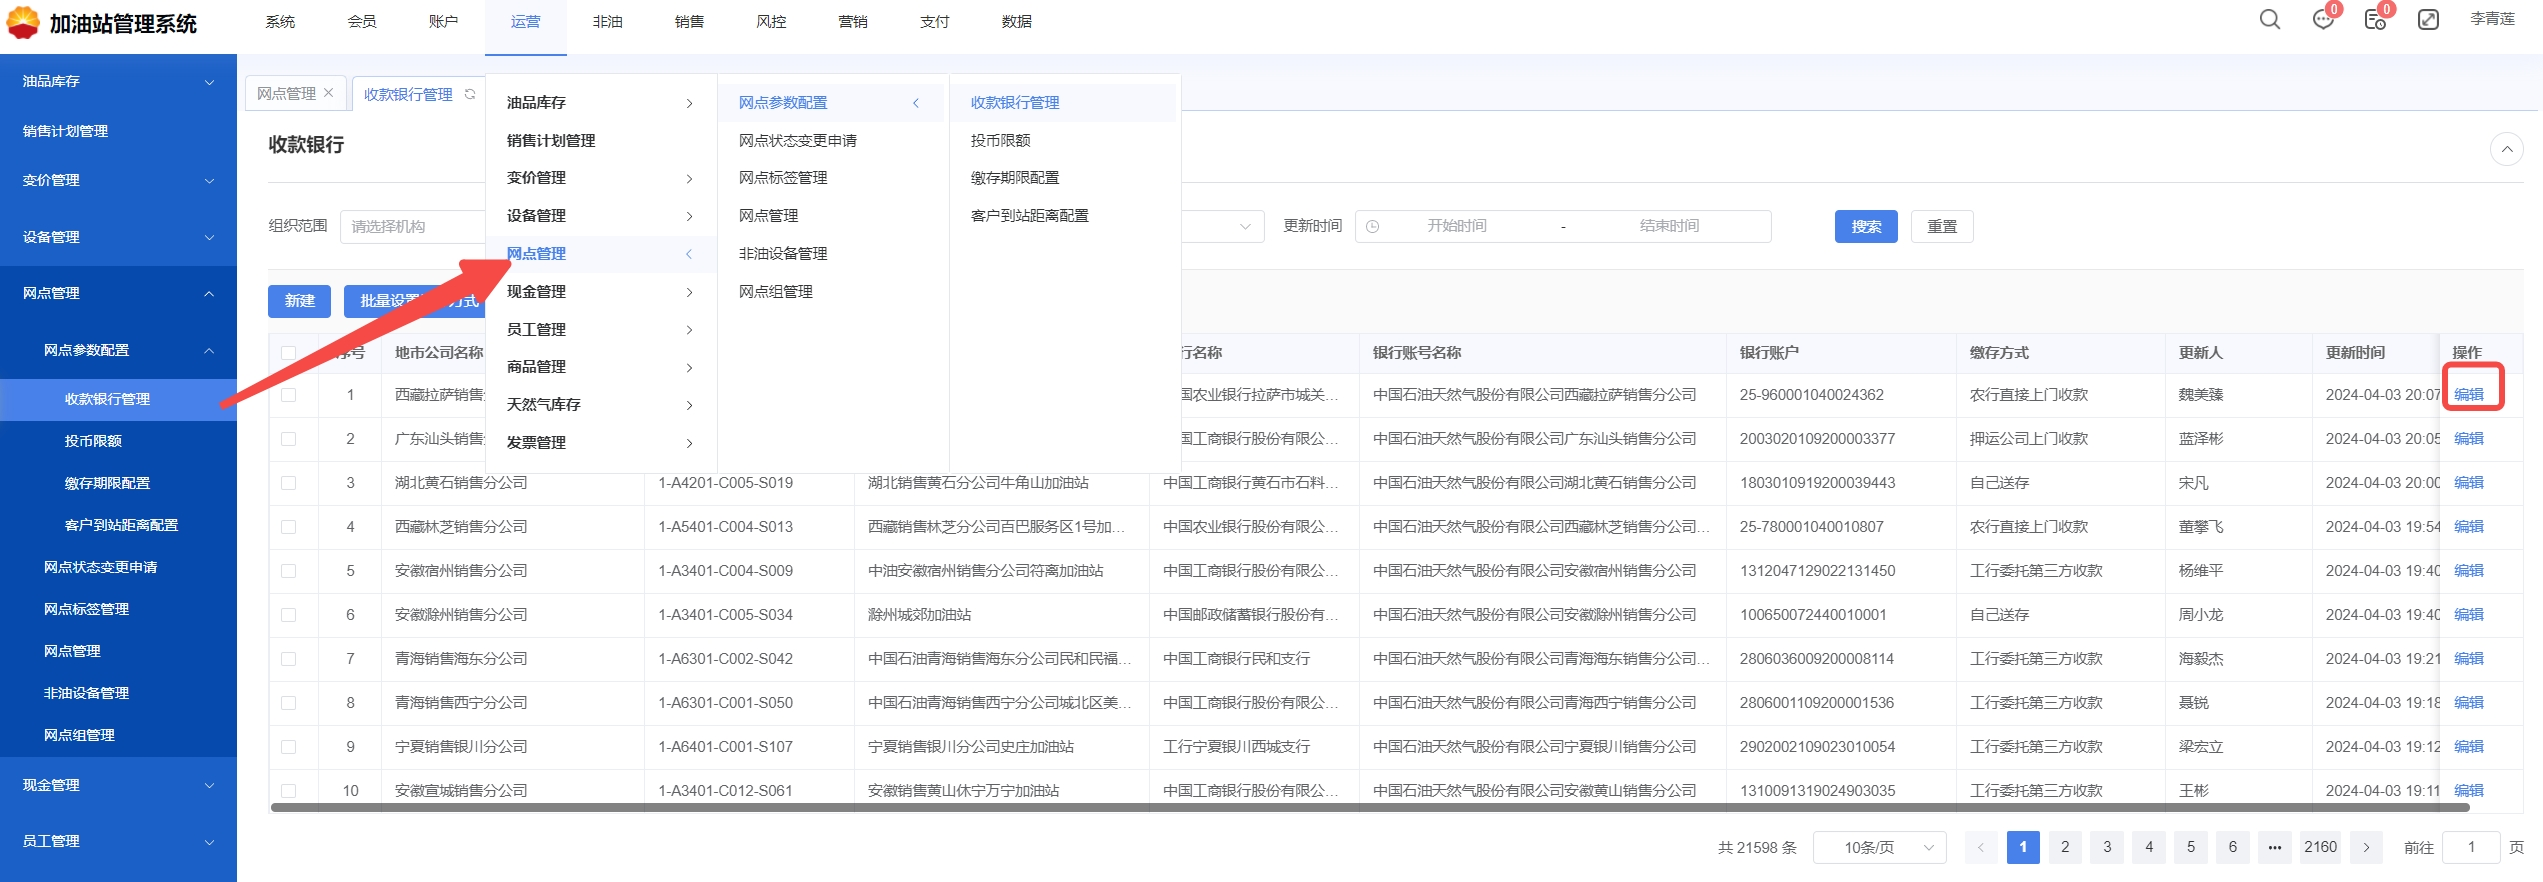Open the 10条/页 page size dropdown

coord(1879,847)
